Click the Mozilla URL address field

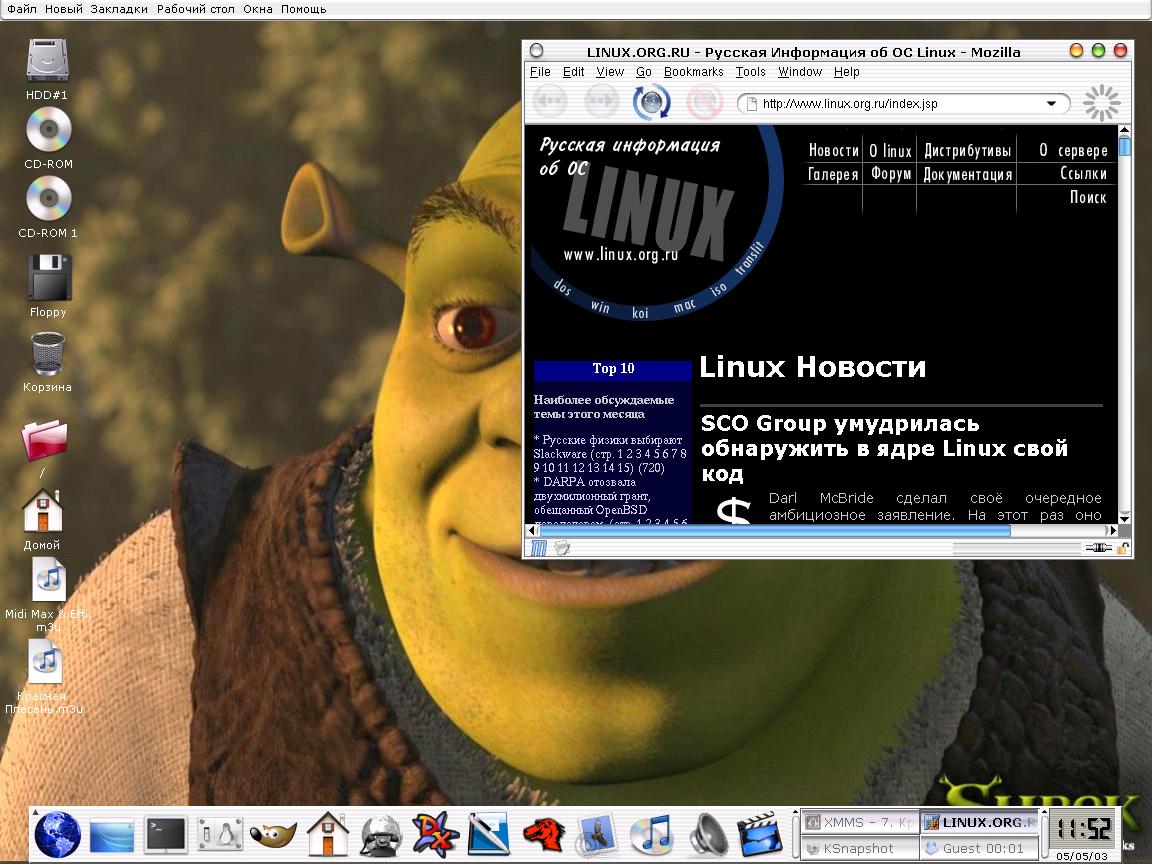pos(903,104)
